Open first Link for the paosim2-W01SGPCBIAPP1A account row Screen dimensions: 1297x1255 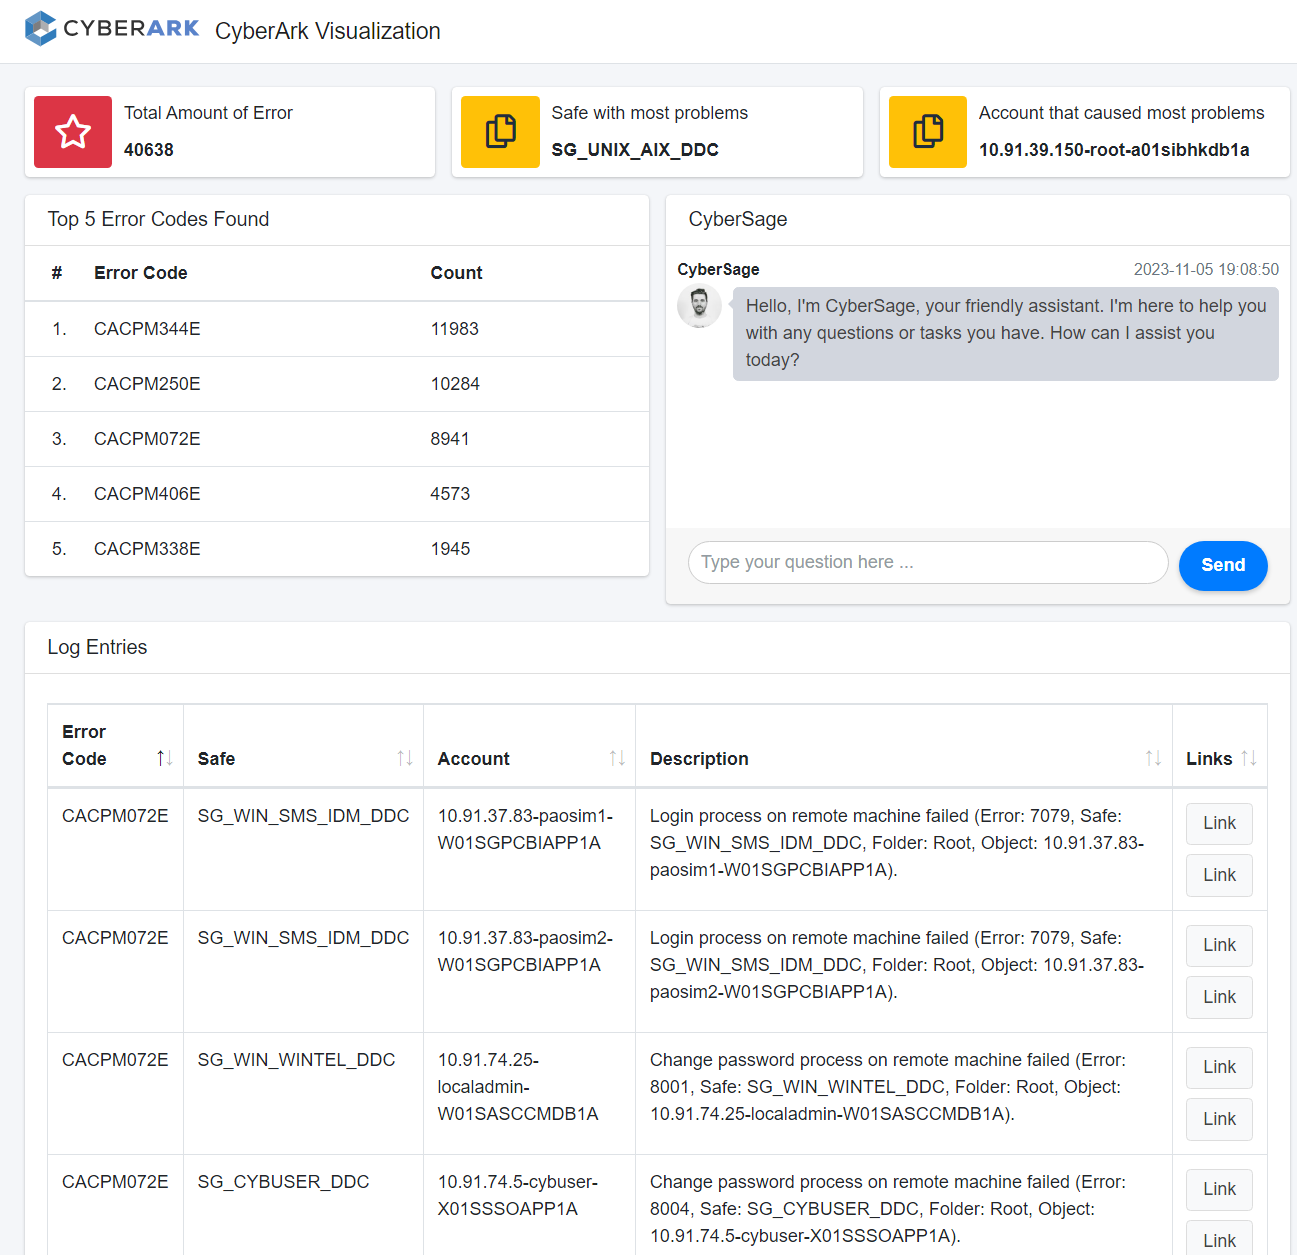point(1219,945)
